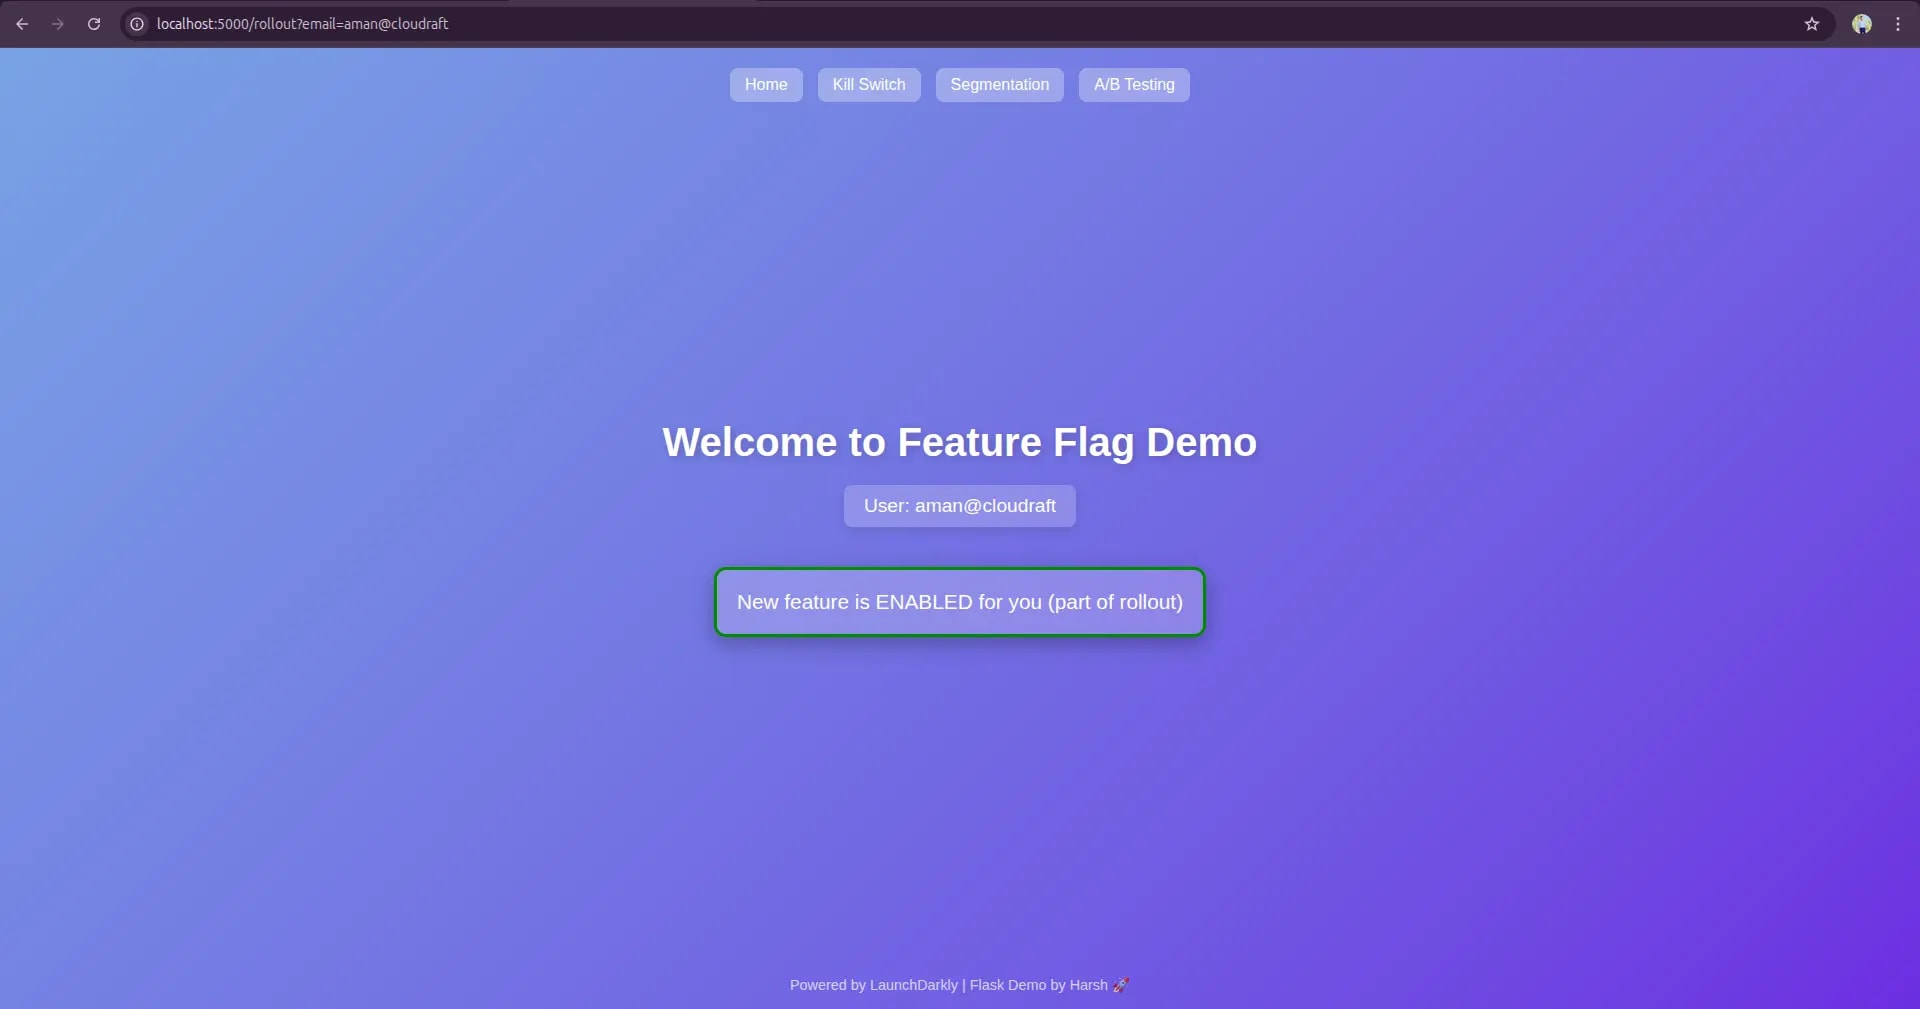Click the browser forward arrow

(x=58, y=24)
